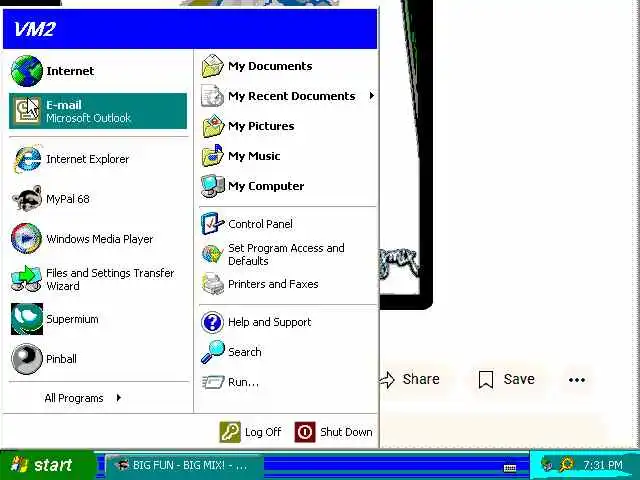Start Windows Media Player icon
The height and width of the screenshot is (480, 640).
point(27,238)
